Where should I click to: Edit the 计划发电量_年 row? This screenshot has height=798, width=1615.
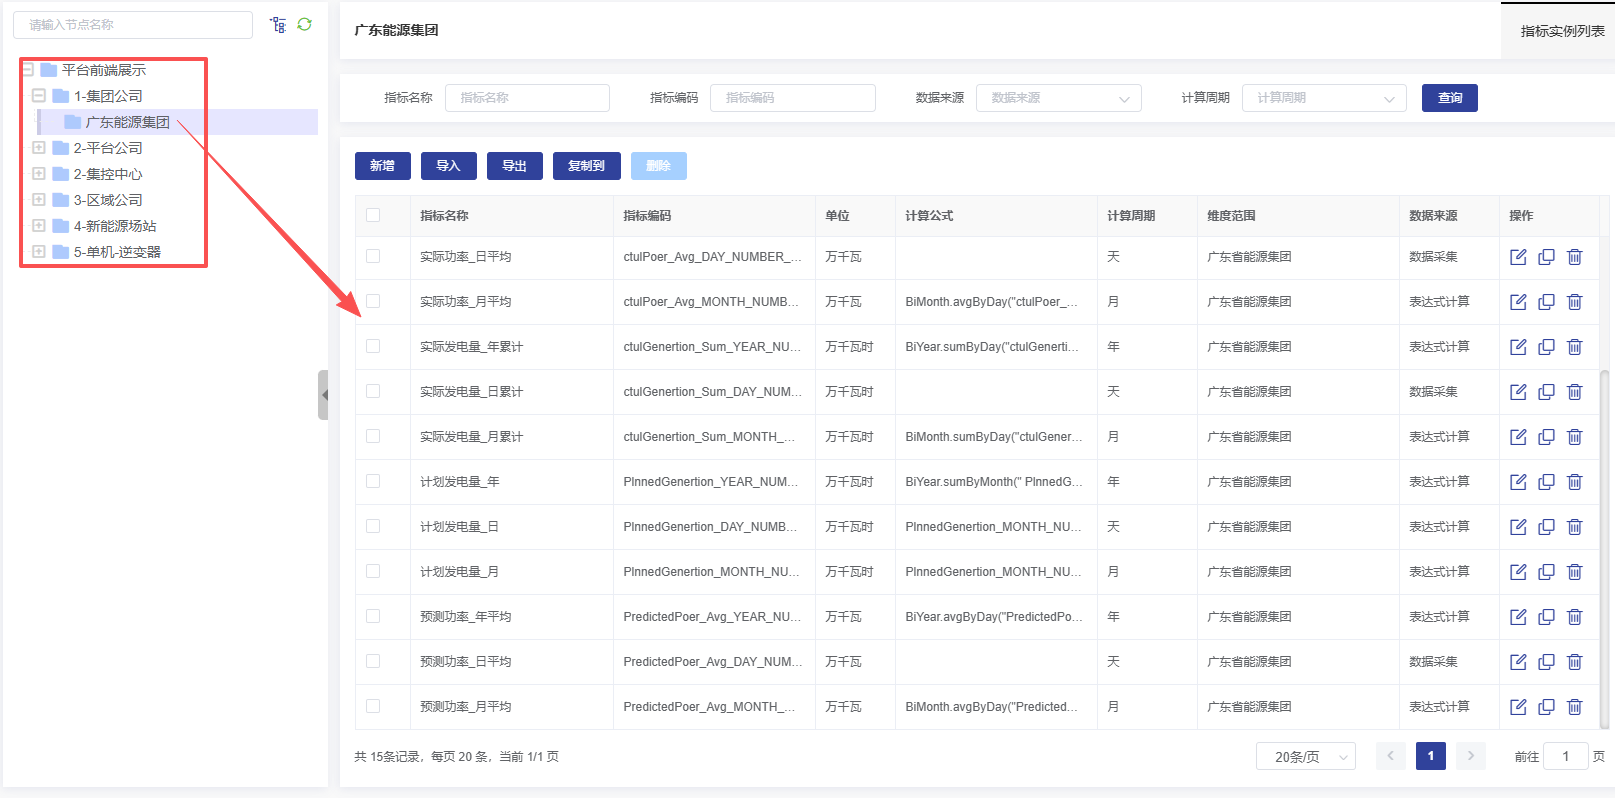[1518, 482]
